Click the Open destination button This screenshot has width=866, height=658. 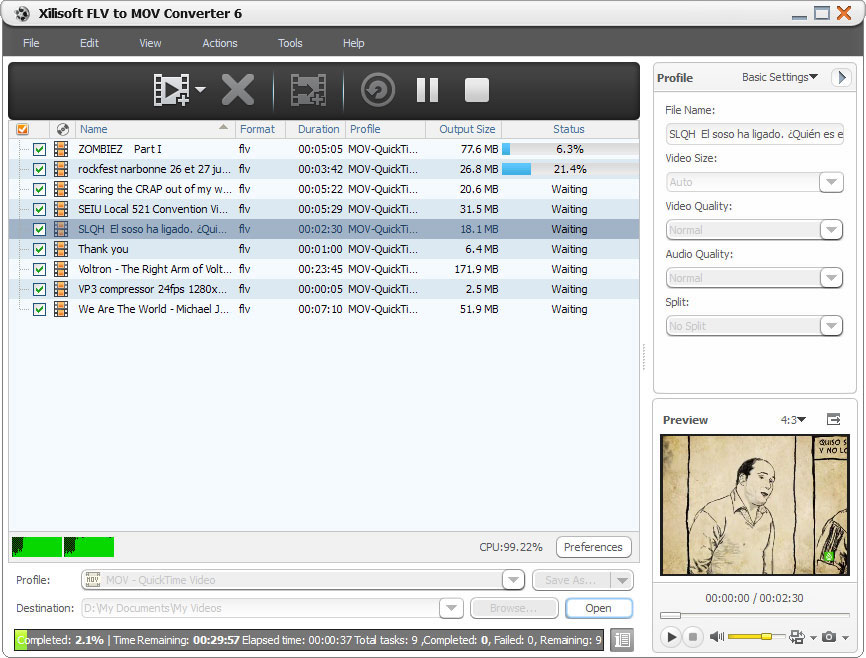coord(598,608)
